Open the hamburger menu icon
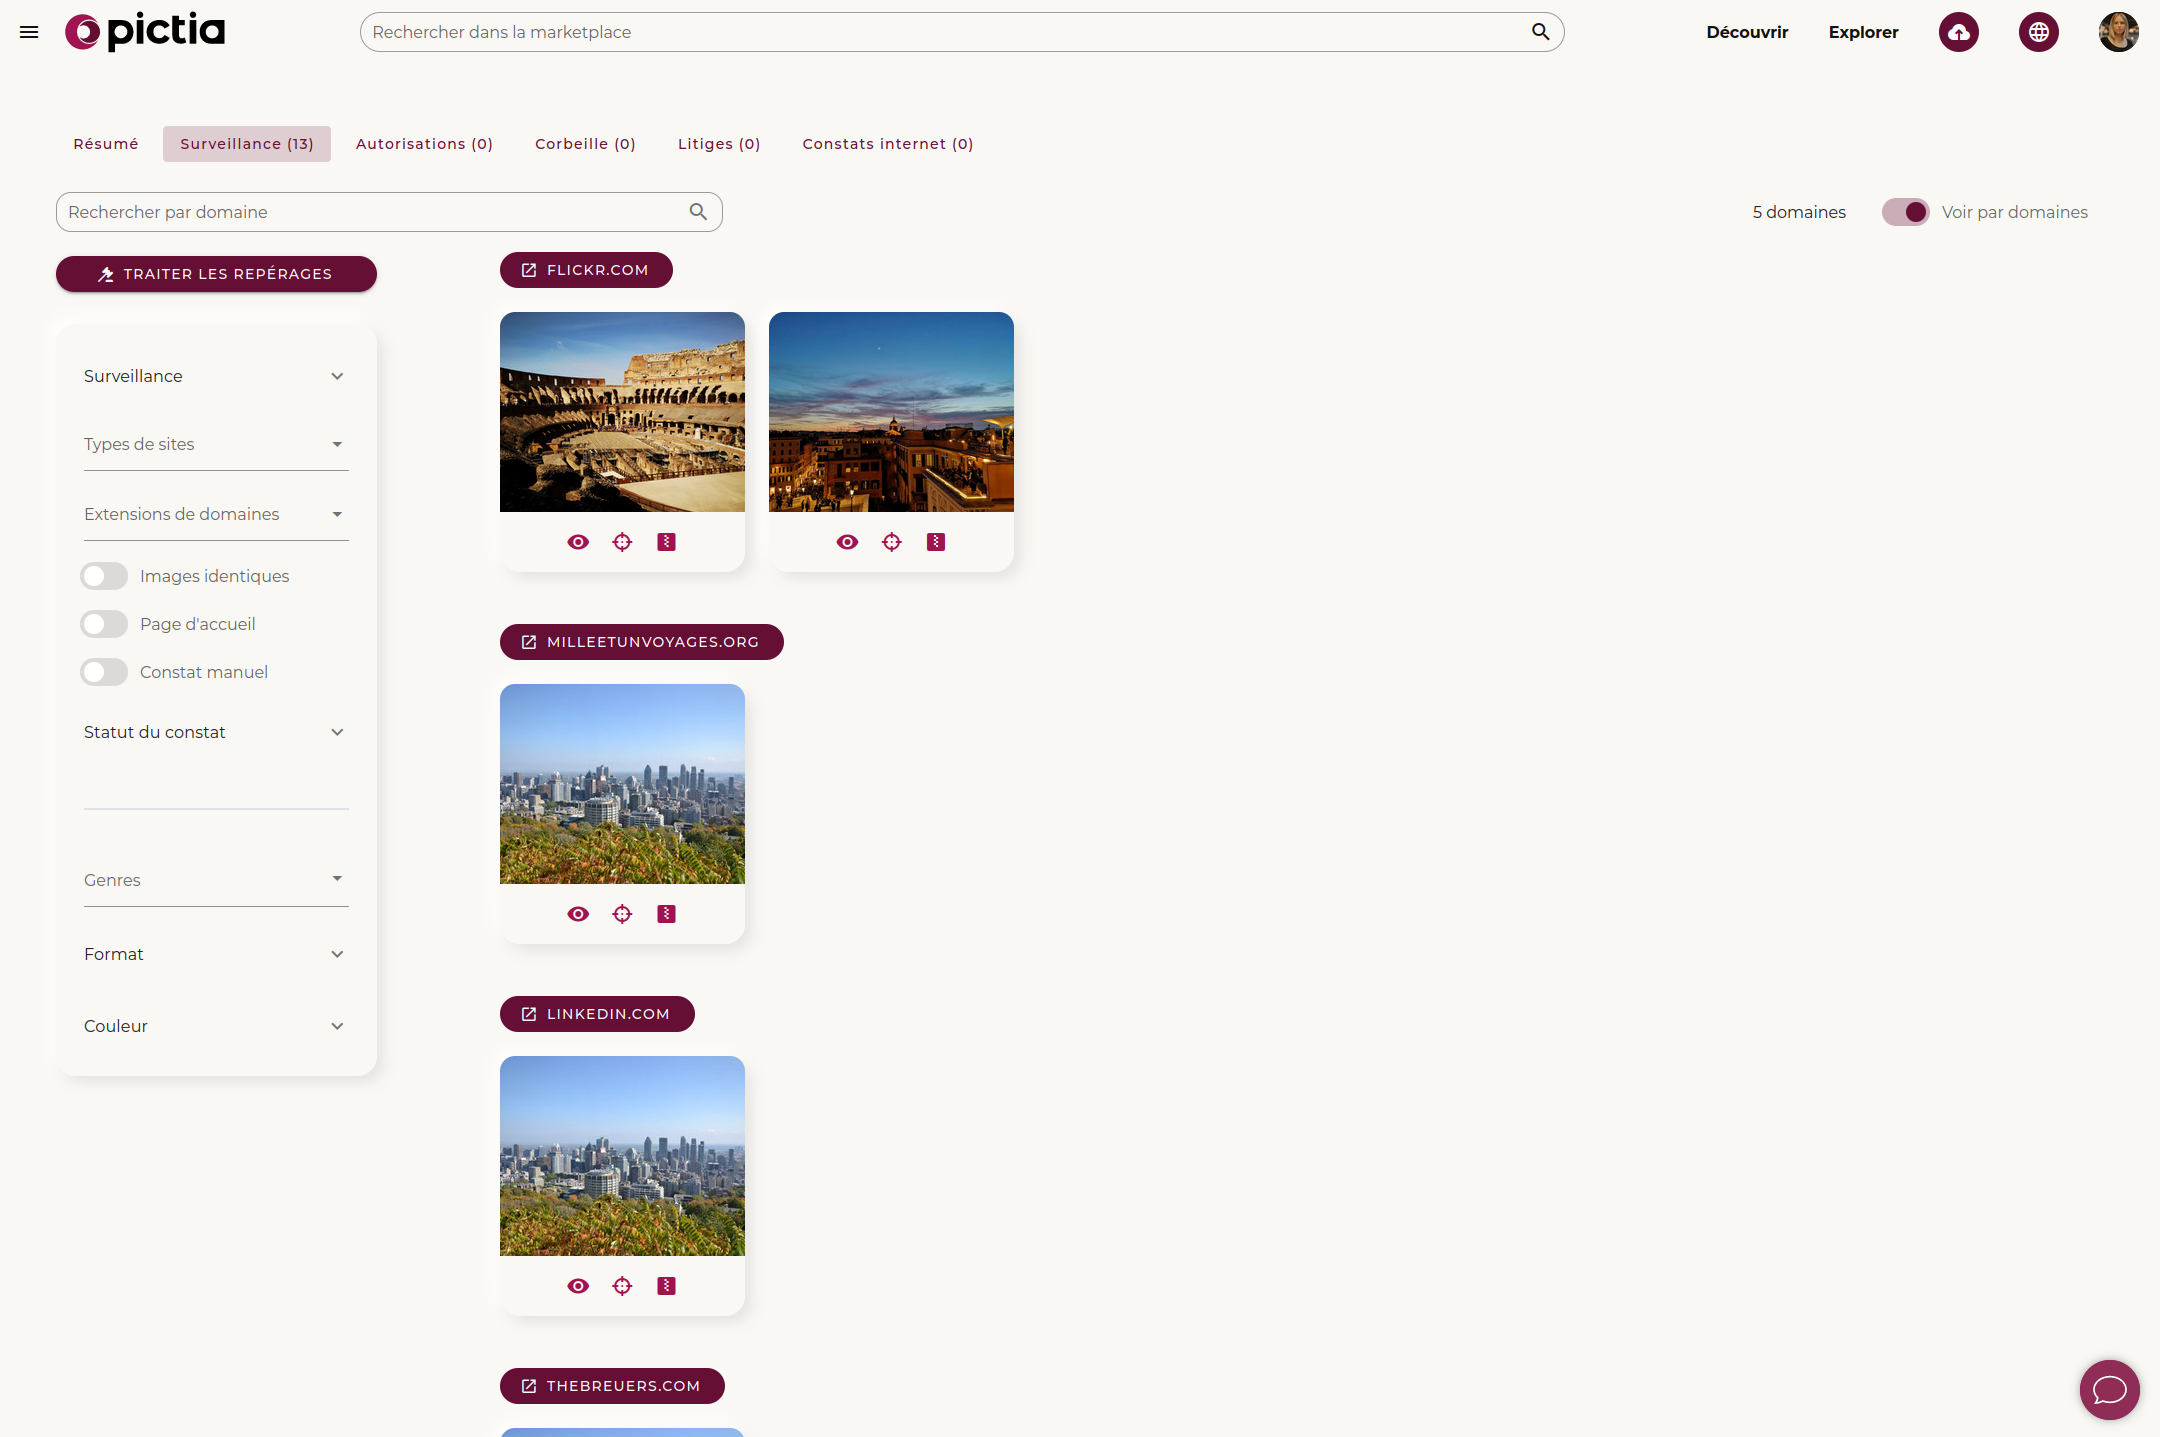The width and height of the screenshot is (2160, 1437). click(x=29, y=32)
